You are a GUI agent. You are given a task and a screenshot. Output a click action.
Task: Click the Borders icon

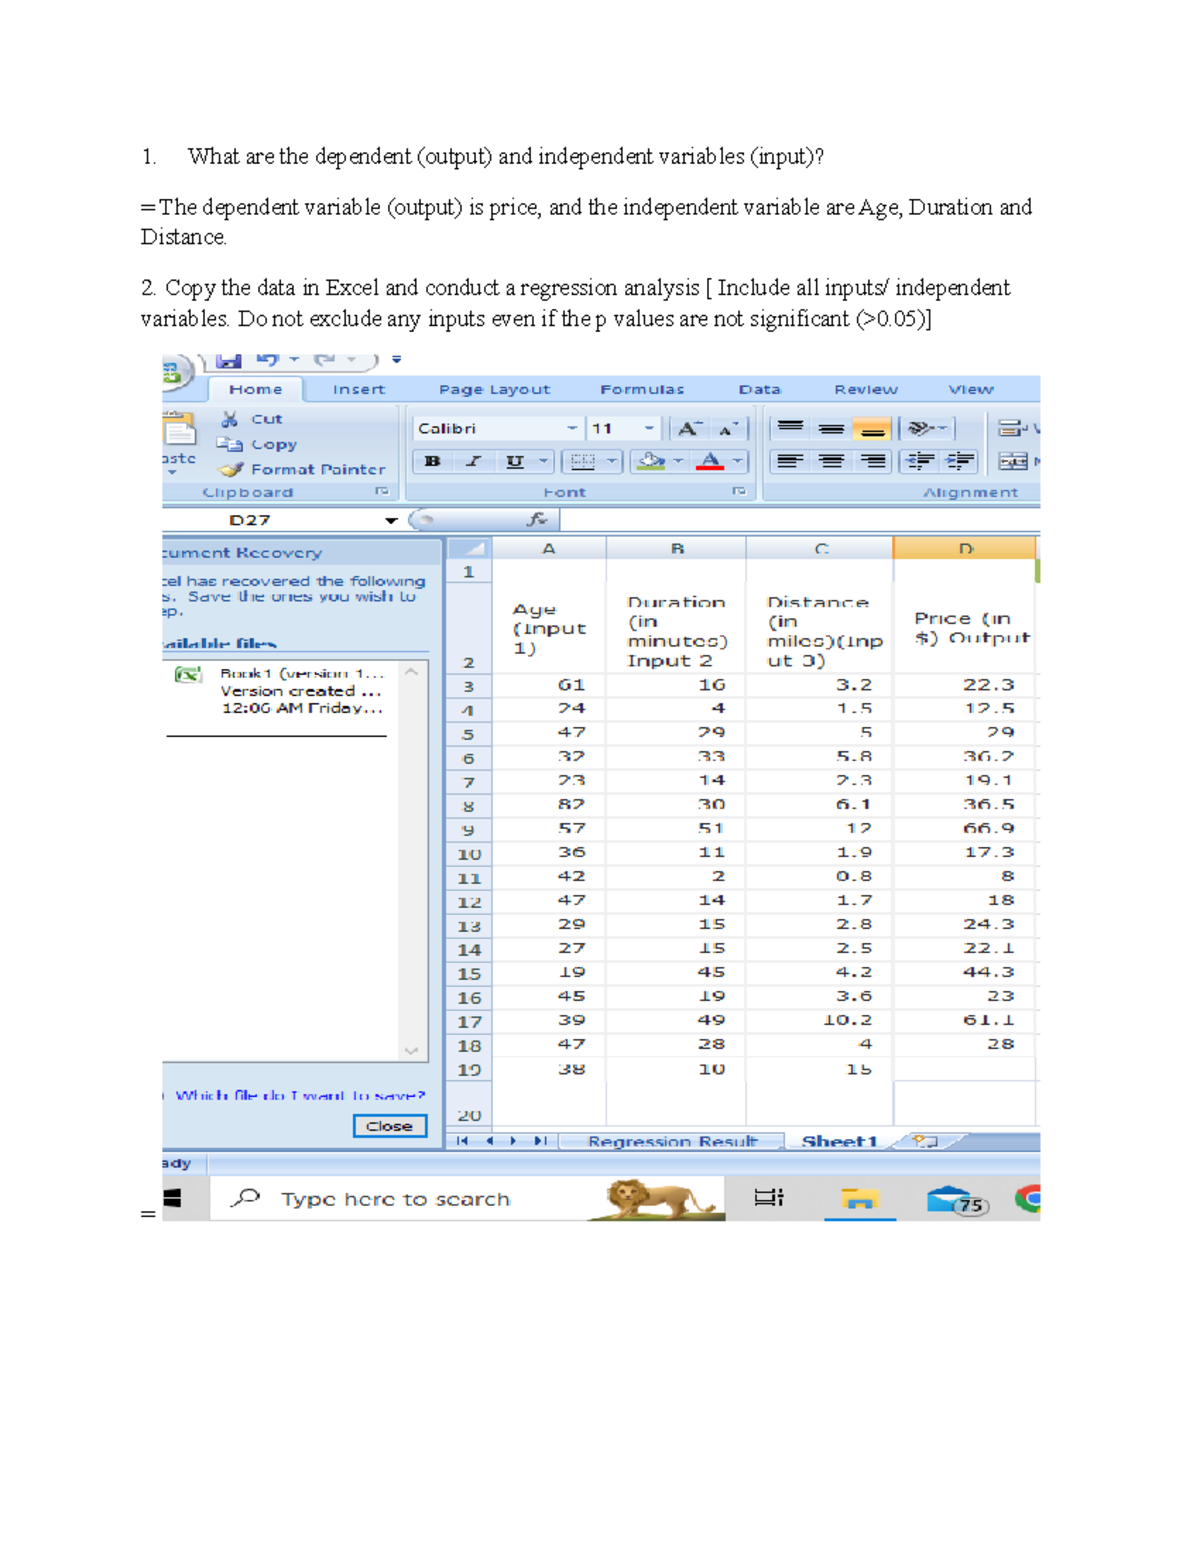tap(582, 461)
